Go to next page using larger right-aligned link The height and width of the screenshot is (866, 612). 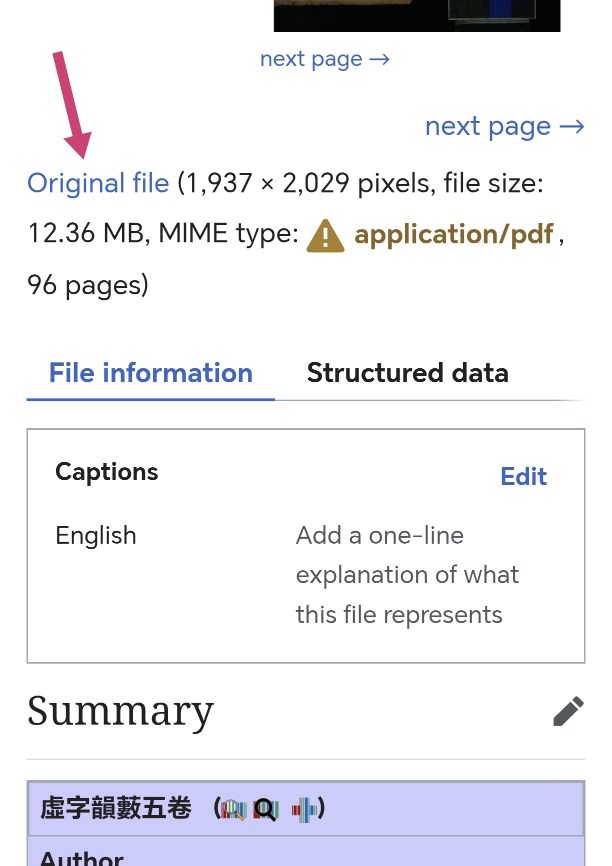504,127
